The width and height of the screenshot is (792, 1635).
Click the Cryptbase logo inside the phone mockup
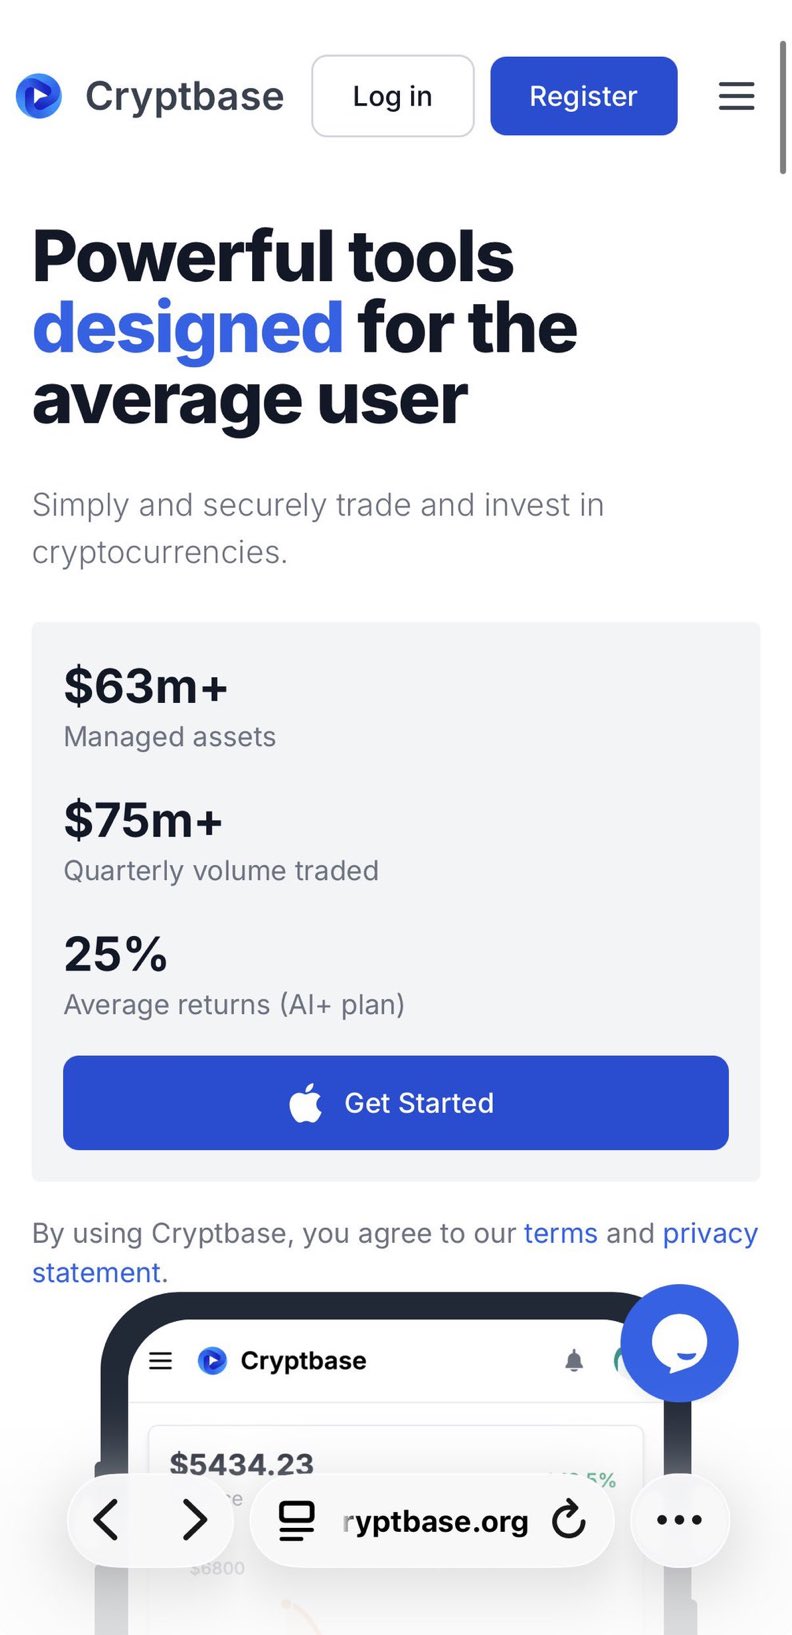pyautogui.click(x=212, y=1360)
